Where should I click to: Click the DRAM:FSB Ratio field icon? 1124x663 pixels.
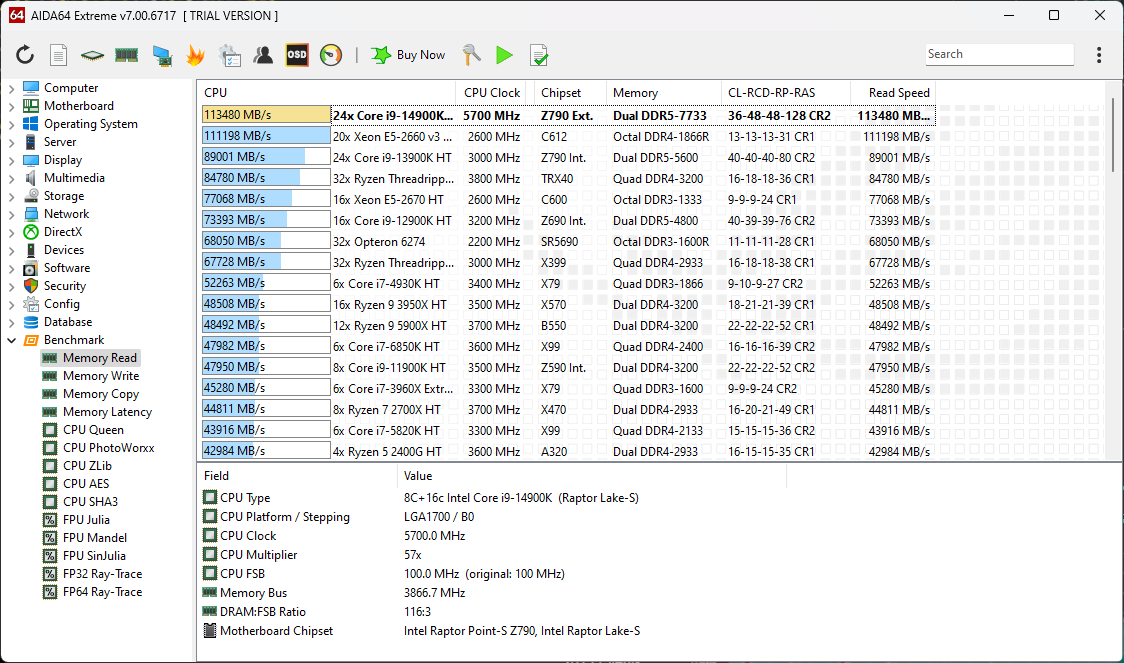pyautogui.click(x=210, y=611)
